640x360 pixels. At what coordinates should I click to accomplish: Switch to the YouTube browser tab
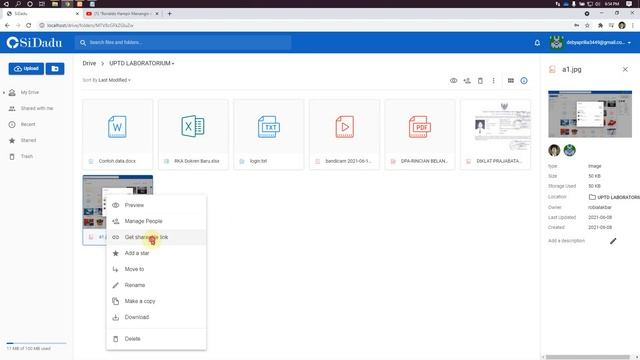[x=123, y=13]
